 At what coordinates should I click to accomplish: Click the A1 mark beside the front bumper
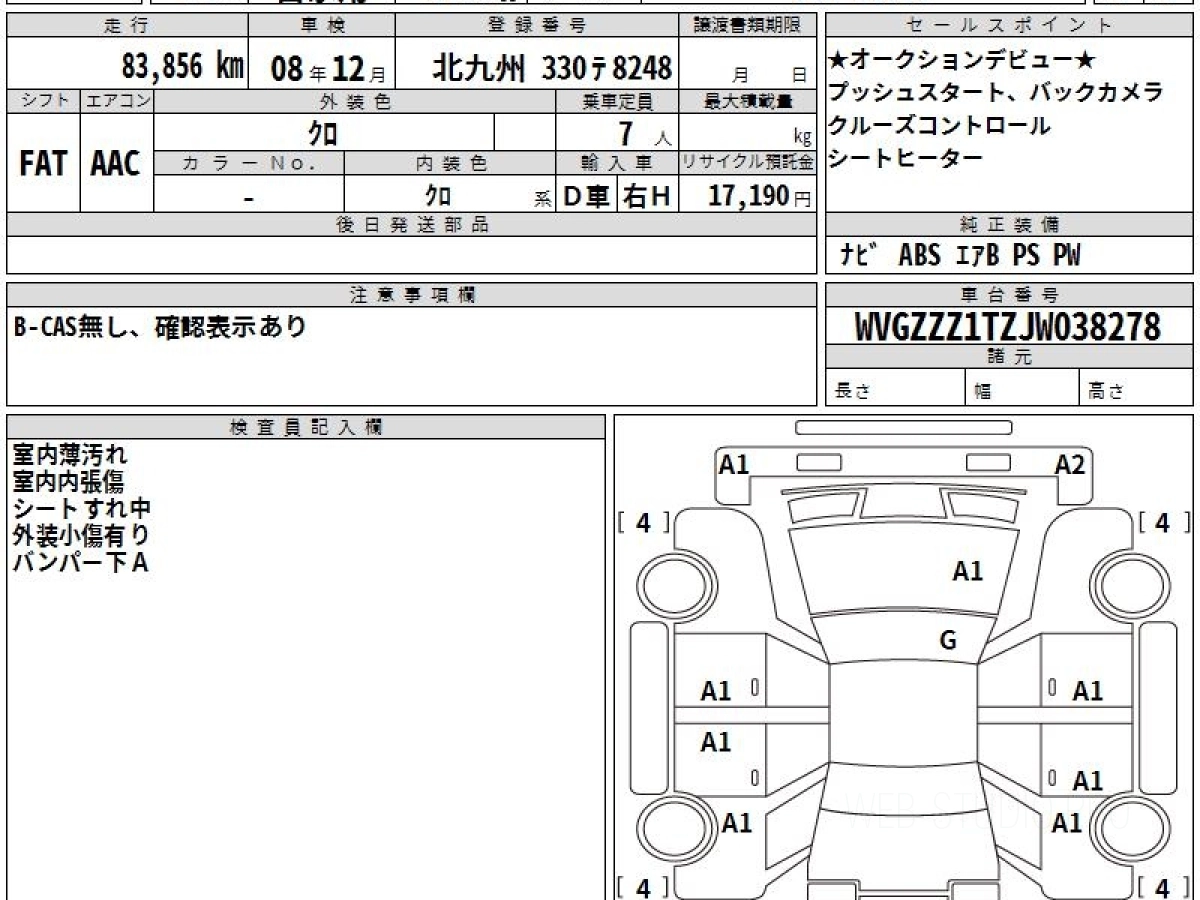click(x=734, y=463)
